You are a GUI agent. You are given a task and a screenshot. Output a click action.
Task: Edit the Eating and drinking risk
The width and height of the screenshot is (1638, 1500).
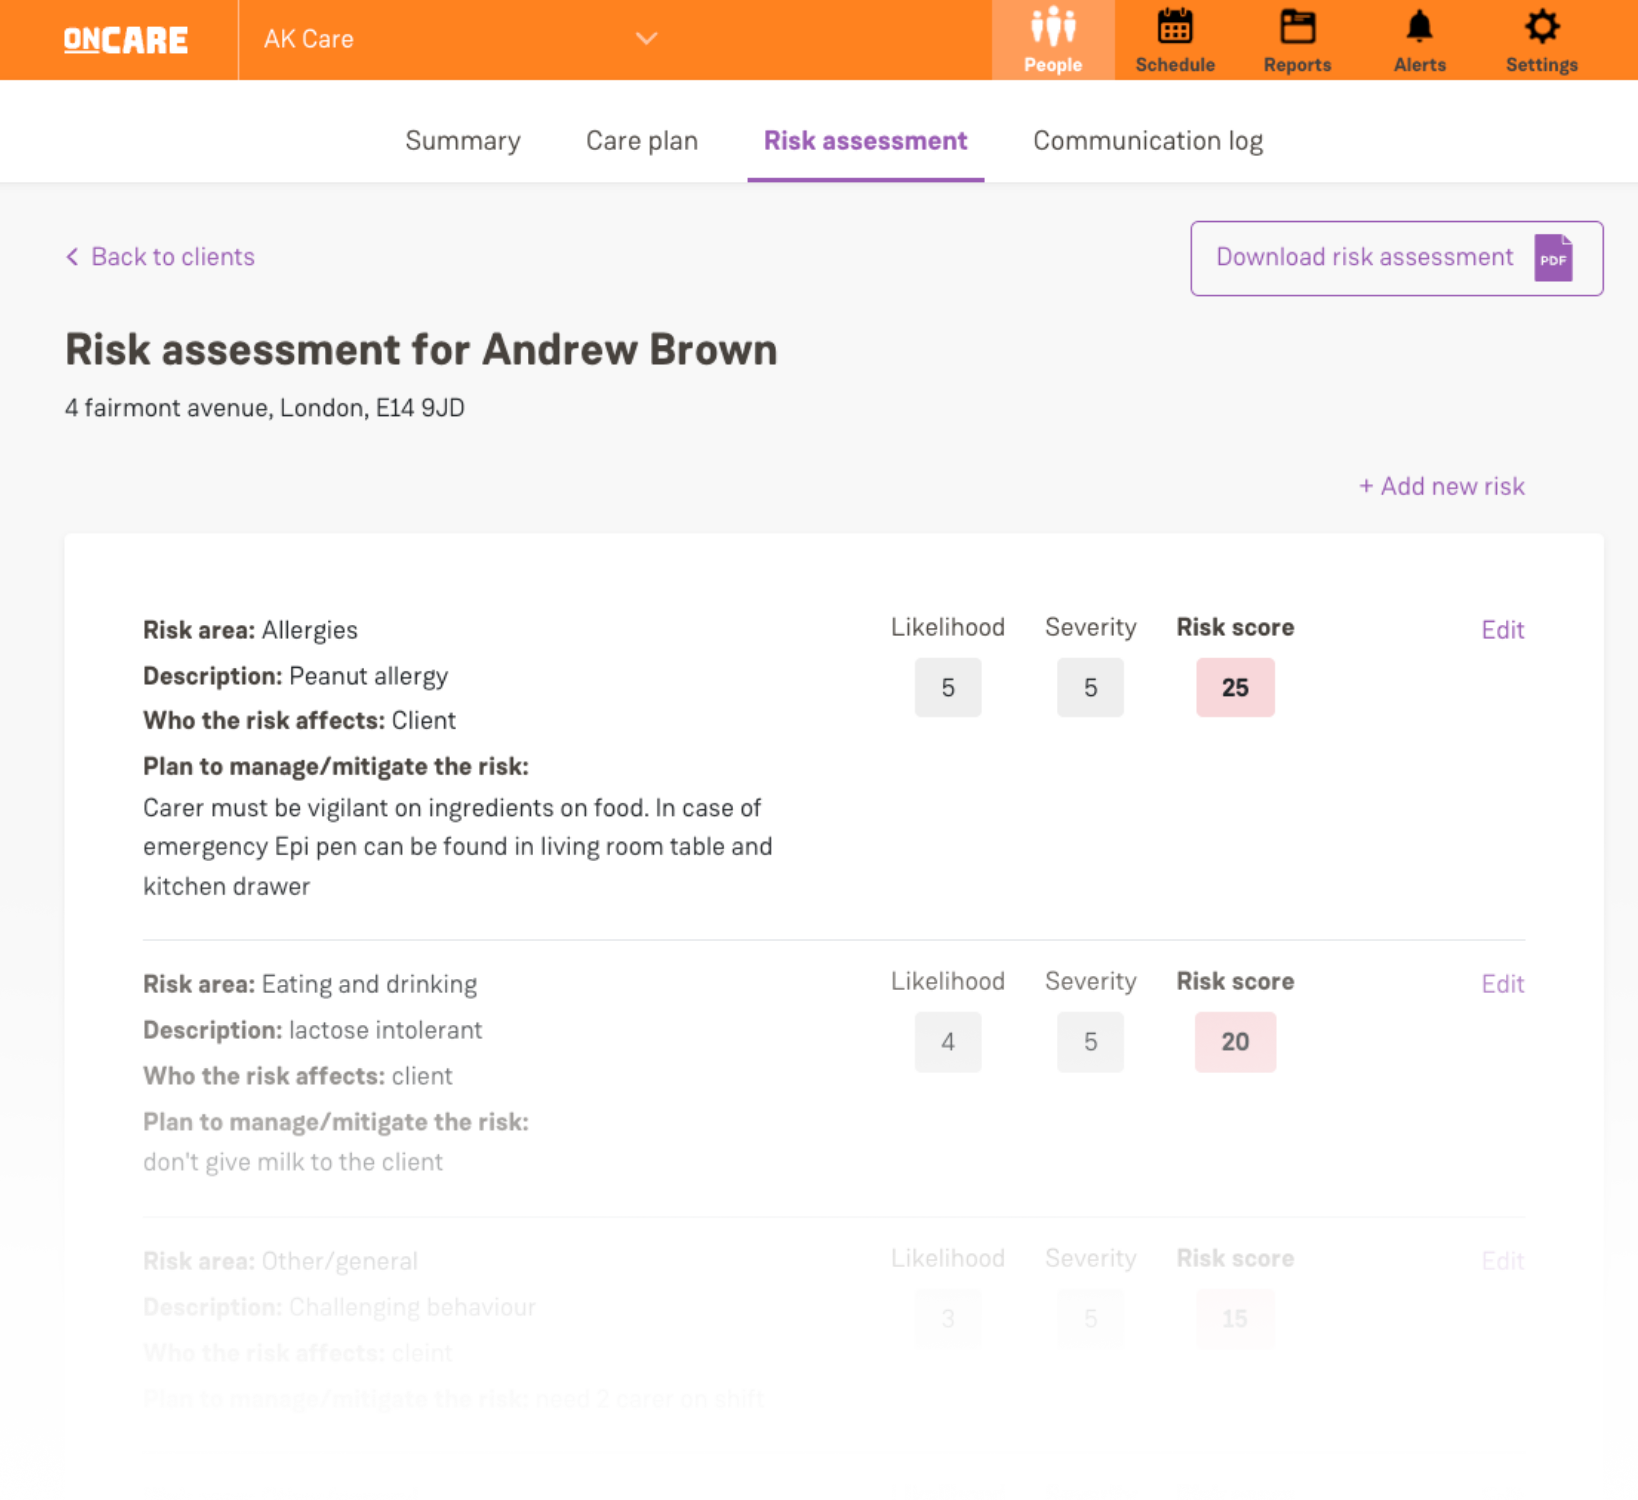click(1502, 984)
